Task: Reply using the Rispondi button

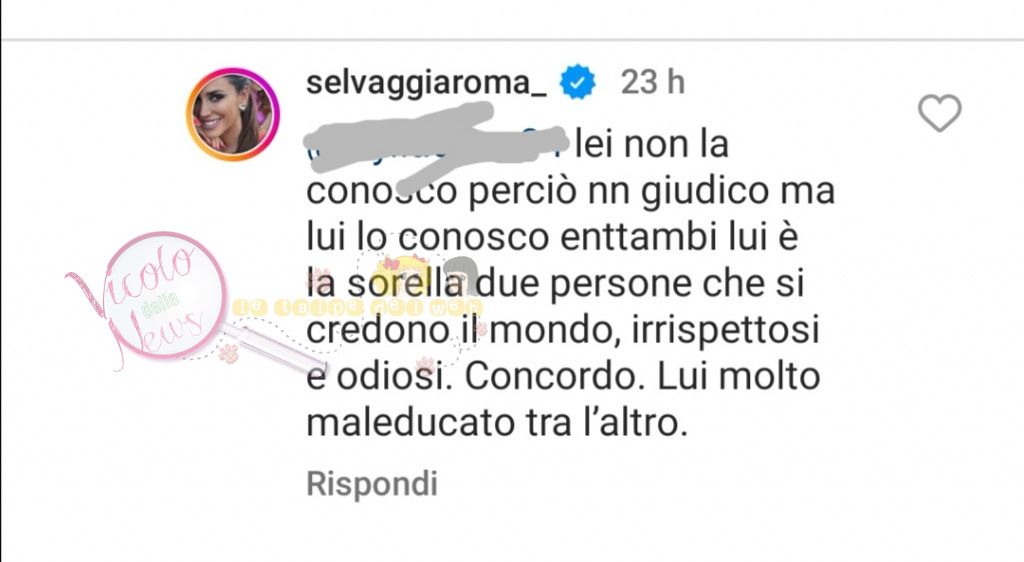Action: point(372,484)
